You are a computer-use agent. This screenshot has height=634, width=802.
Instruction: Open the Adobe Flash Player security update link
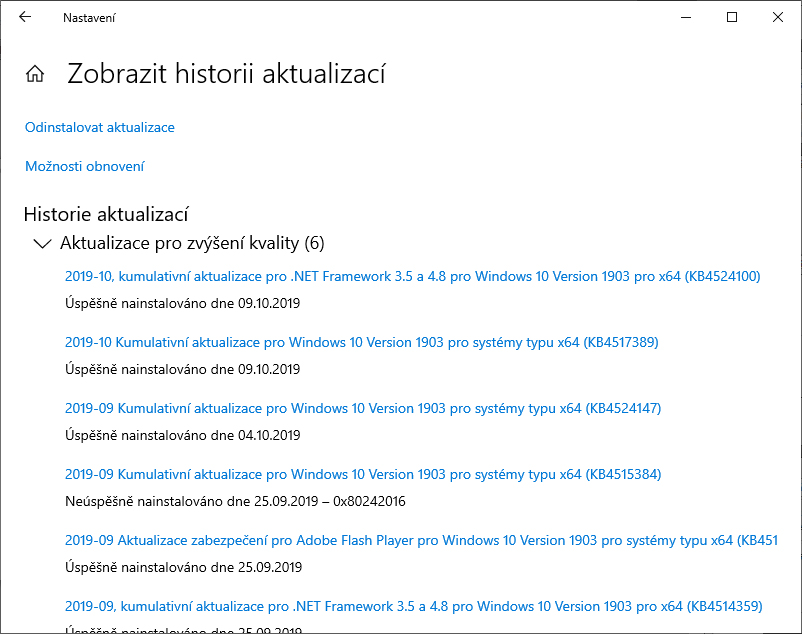[420, 540]
